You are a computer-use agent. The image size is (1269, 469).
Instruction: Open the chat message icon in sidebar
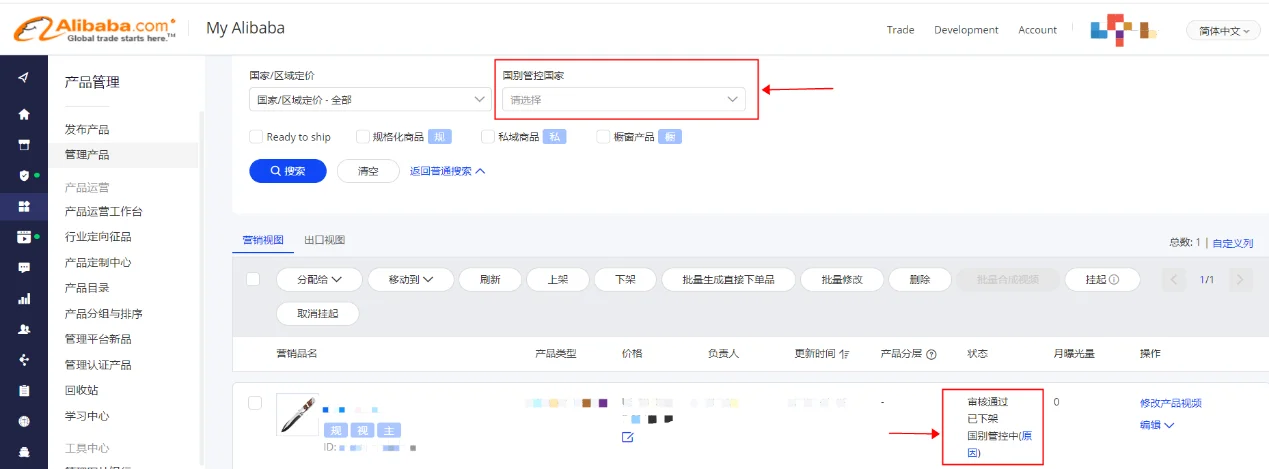[24, 267]
